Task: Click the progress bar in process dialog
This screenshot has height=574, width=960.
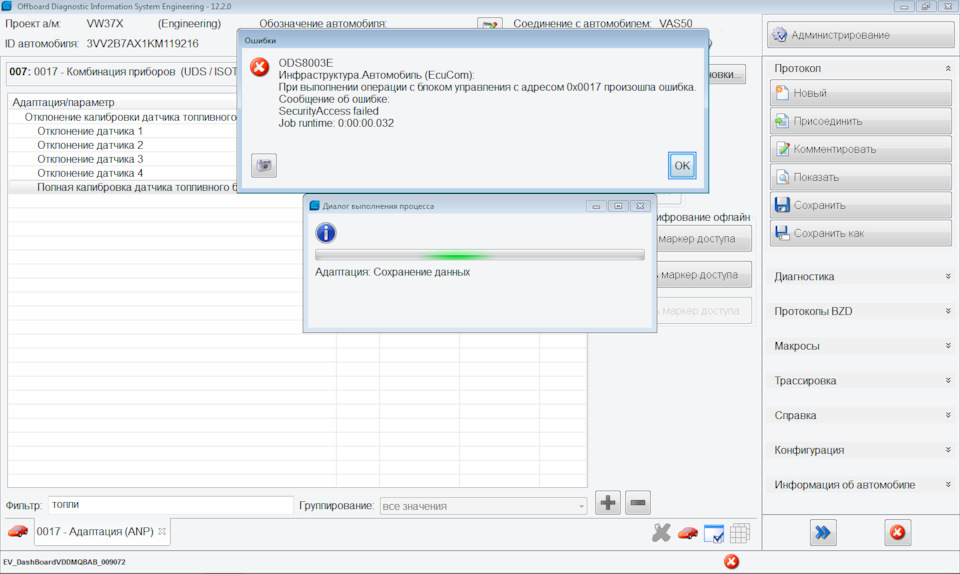Action: [479, 255]
